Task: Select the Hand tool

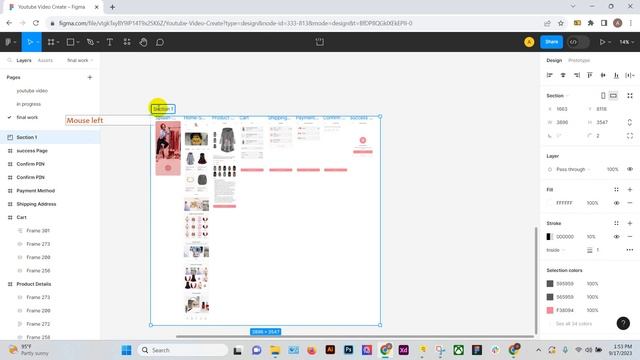Action: (x=143, y=42)
